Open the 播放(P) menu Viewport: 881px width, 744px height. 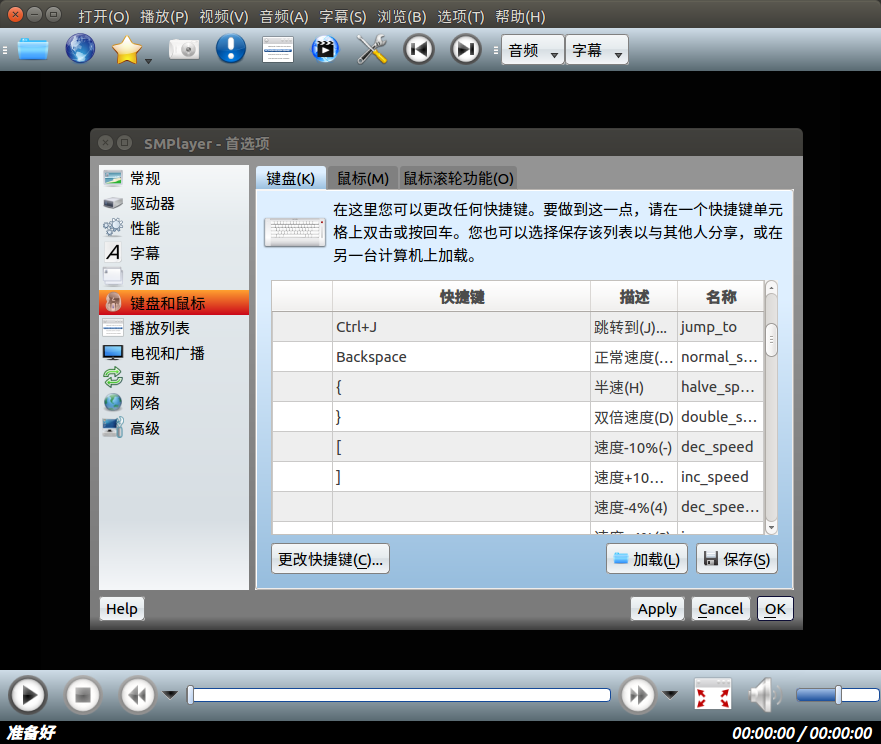(164, 16)
